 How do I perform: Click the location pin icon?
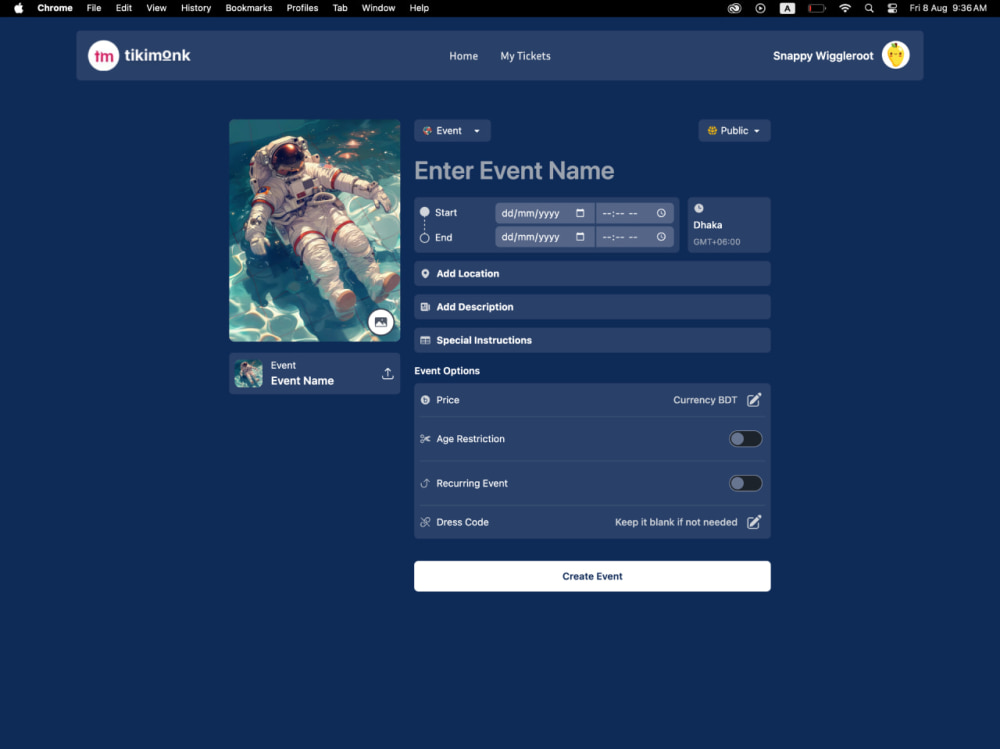coord(425,274)
